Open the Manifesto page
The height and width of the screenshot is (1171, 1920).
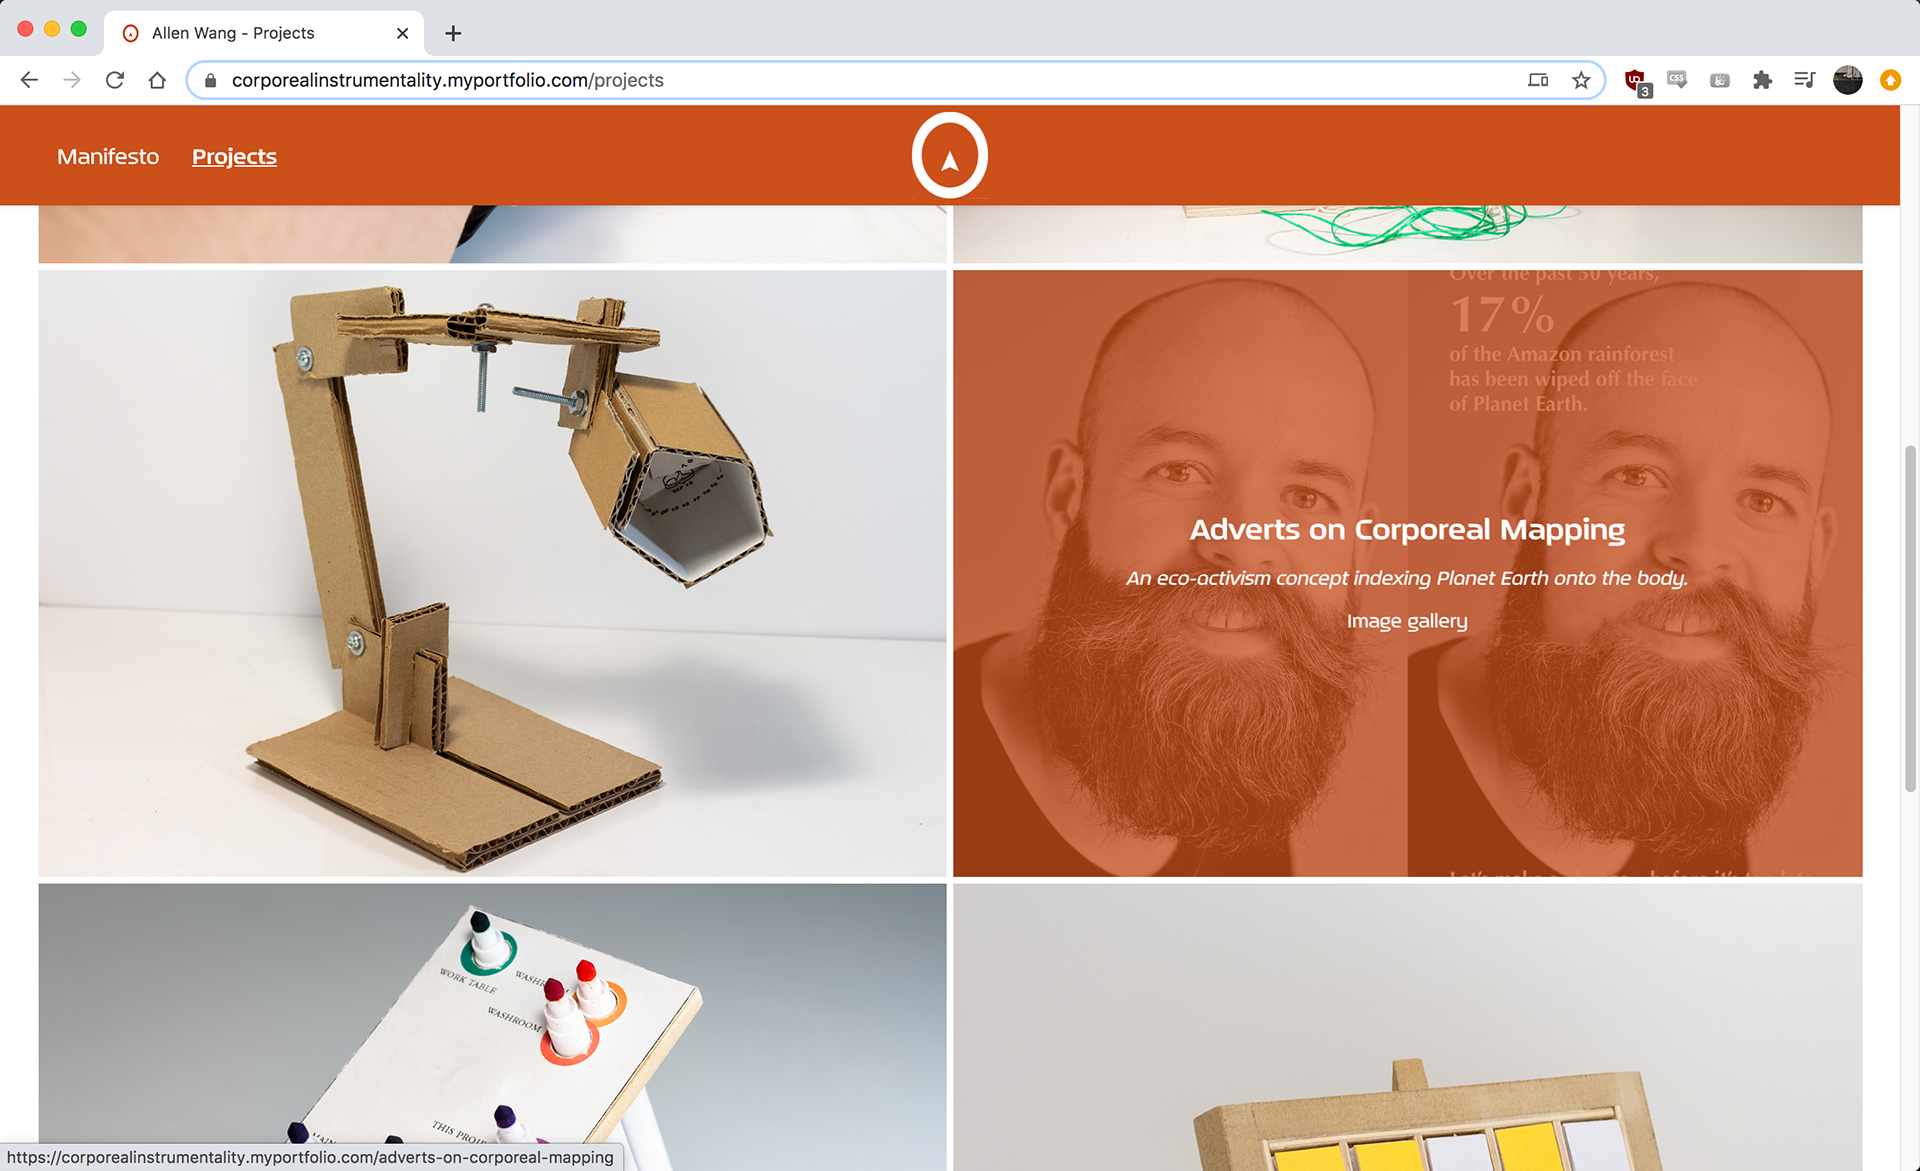[x=108, y=157]
